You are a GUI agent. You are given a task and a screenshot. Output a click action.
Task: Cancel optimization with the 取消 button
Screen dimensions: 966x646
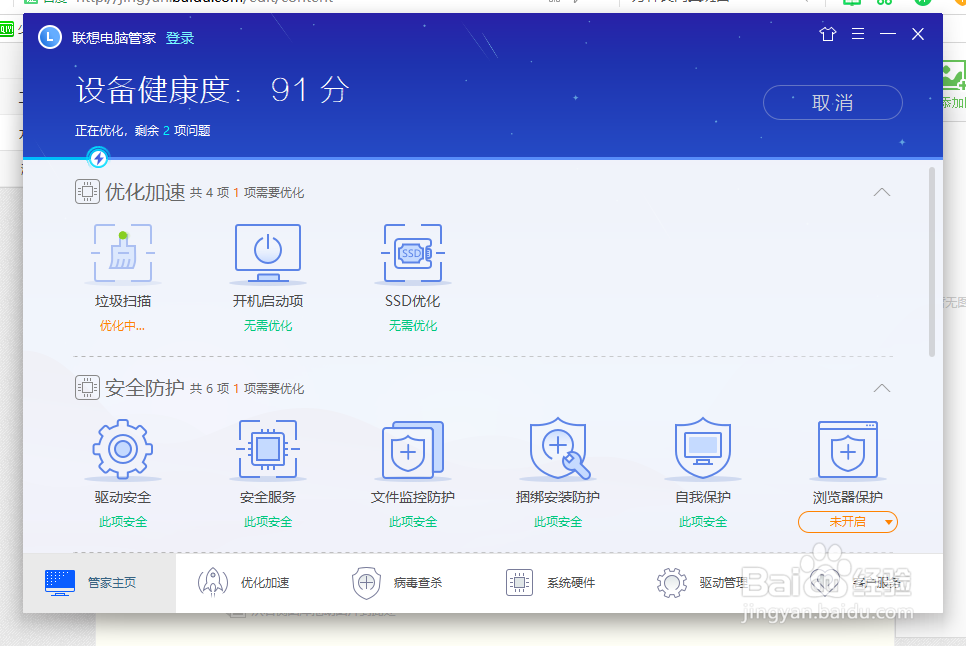point(833,103)
